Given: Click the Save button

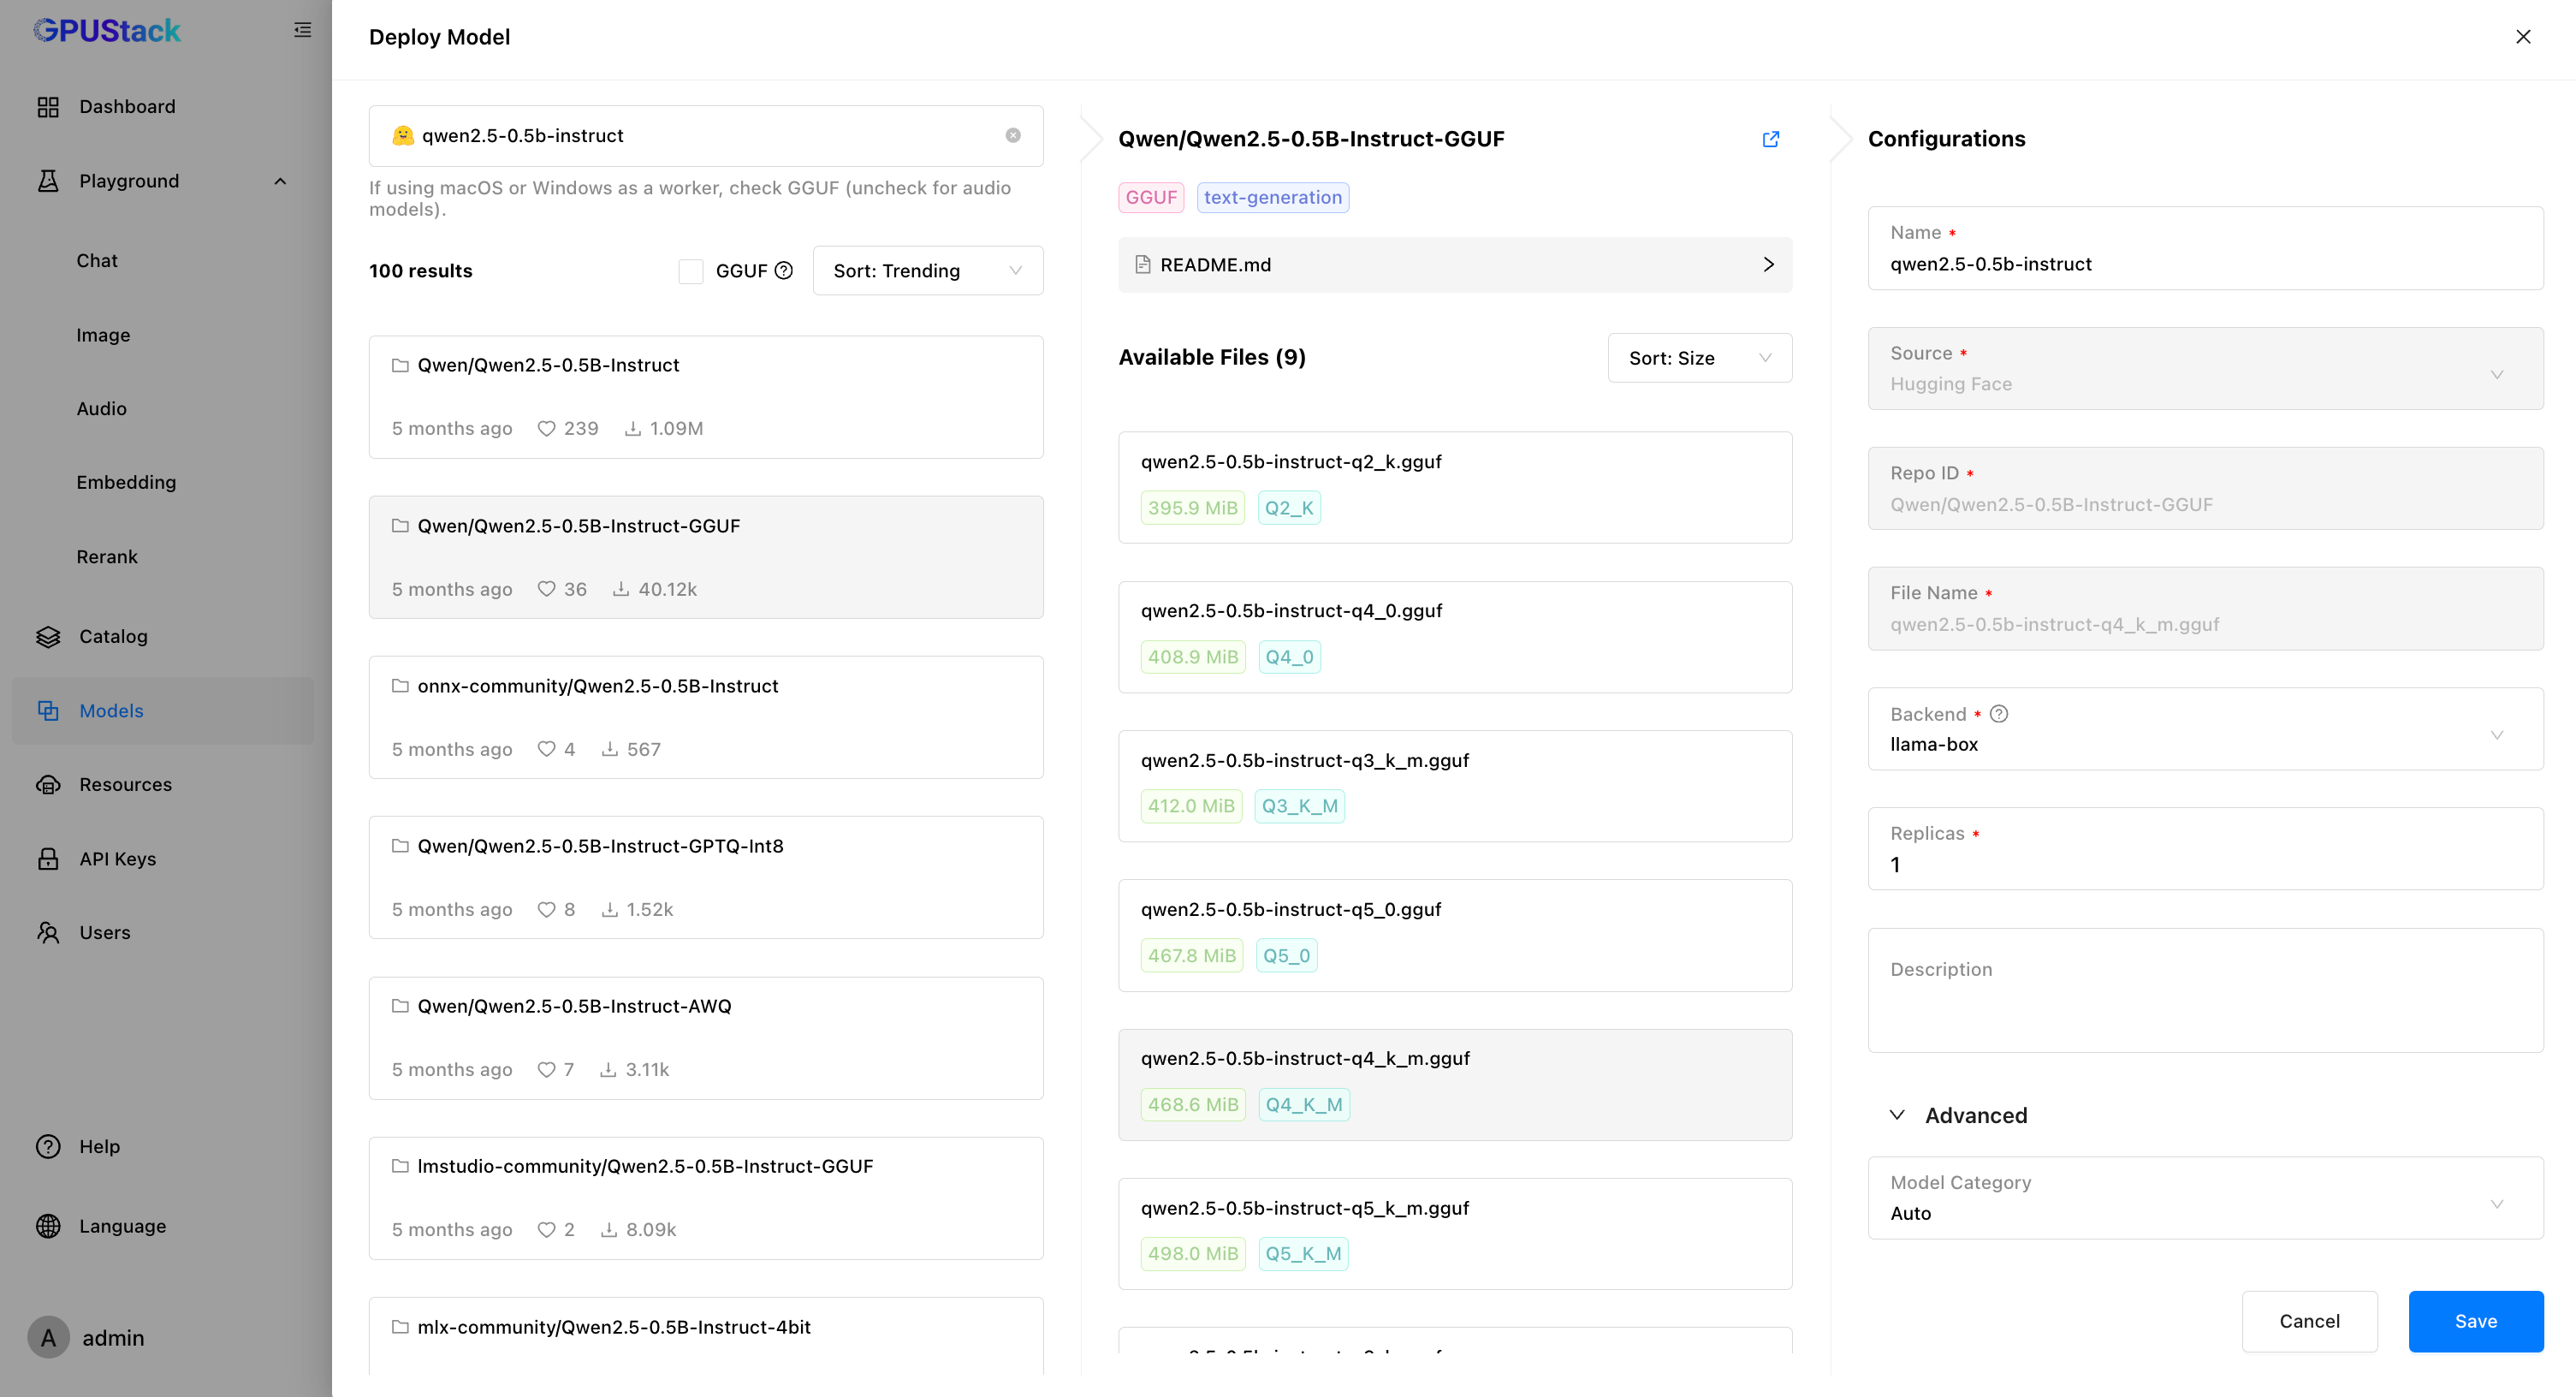Looking at the screenshot, I should (2475, 1321).
